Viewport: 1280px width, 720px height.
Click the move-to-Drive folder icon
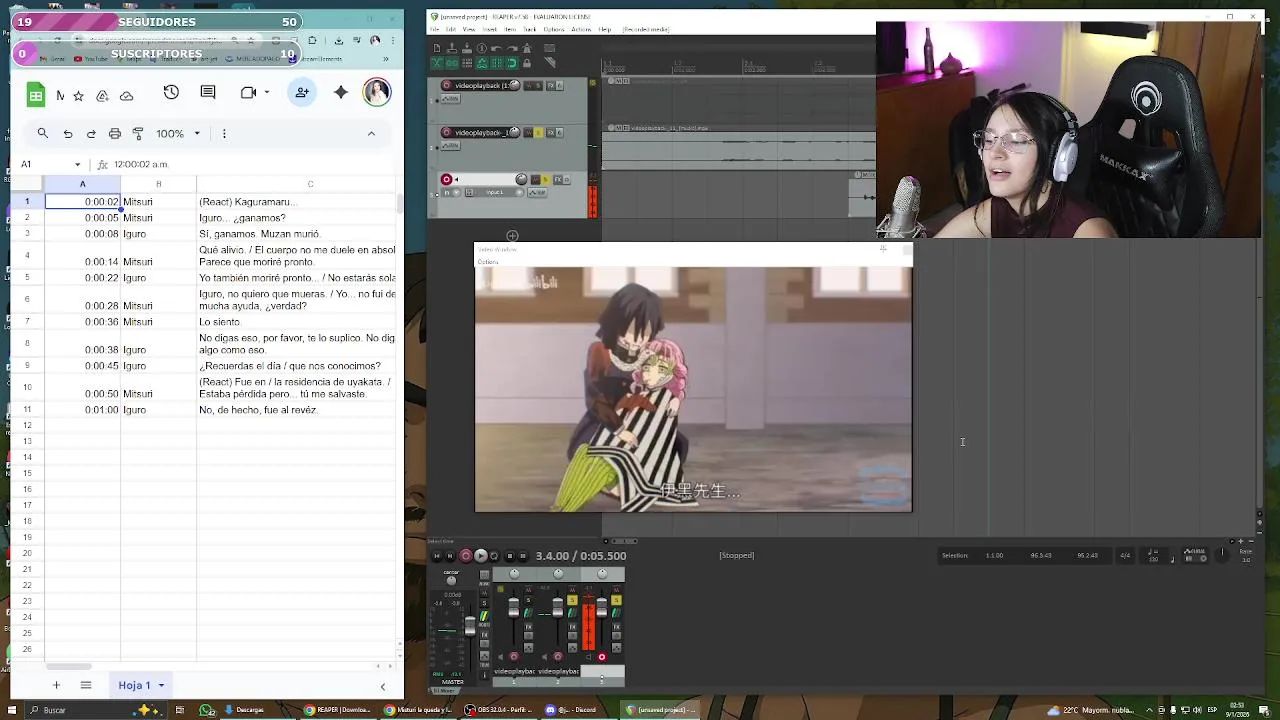[x=103, y=96]
